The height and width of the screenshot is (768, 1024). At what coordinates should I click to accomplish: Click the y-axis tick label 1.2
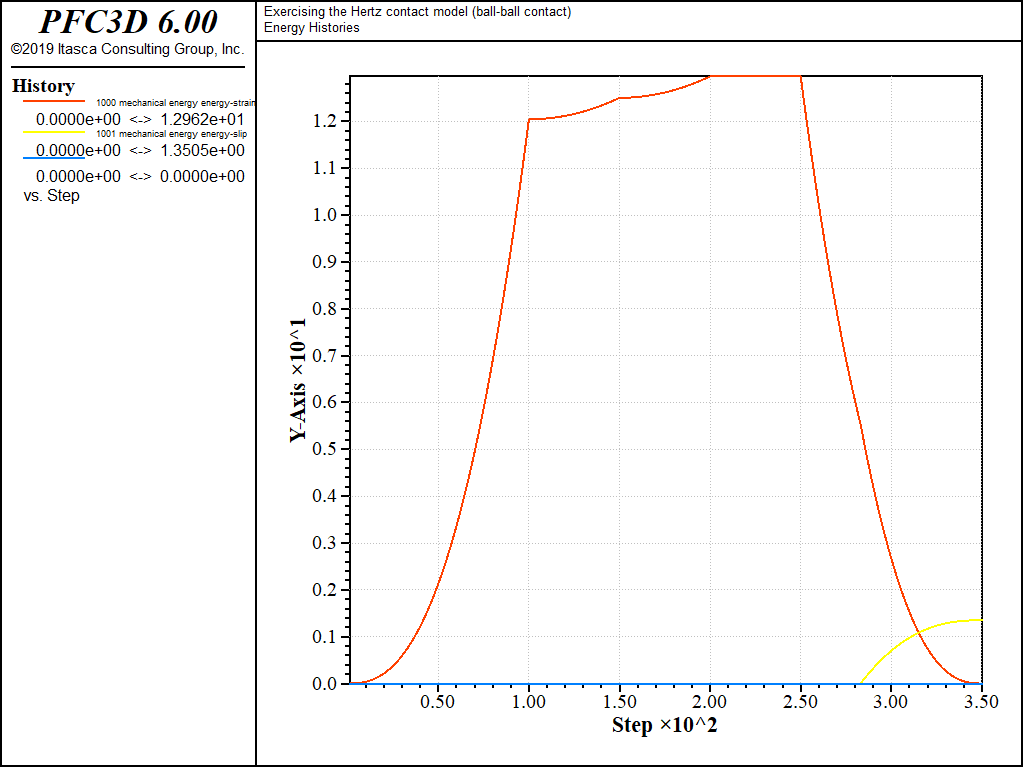325,121
